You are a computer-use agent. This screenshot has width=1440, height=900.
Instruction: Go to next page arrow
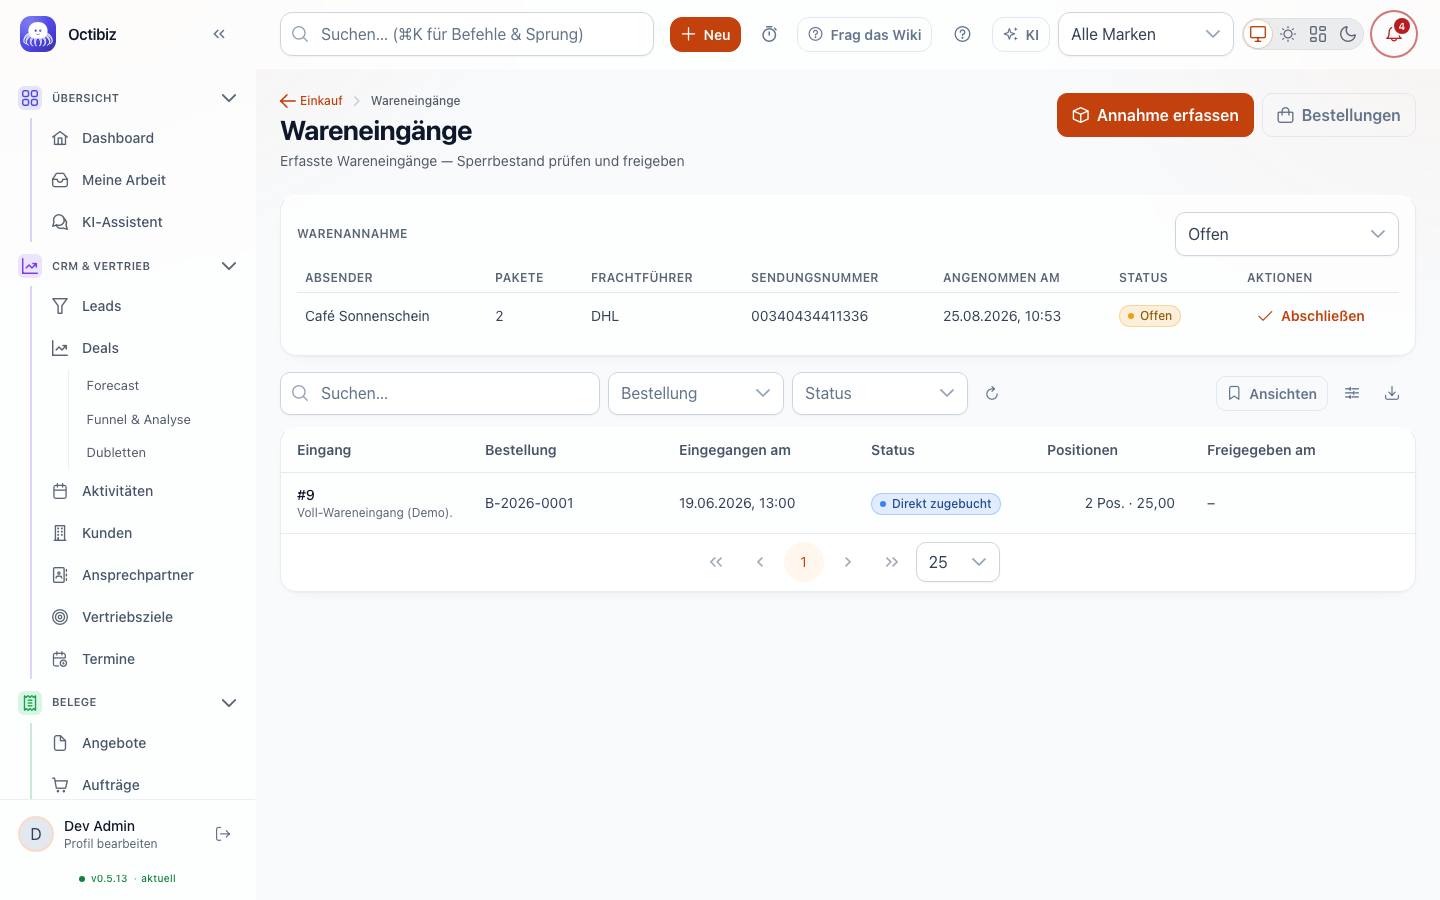pyautogui.click(x=848, y=562)
